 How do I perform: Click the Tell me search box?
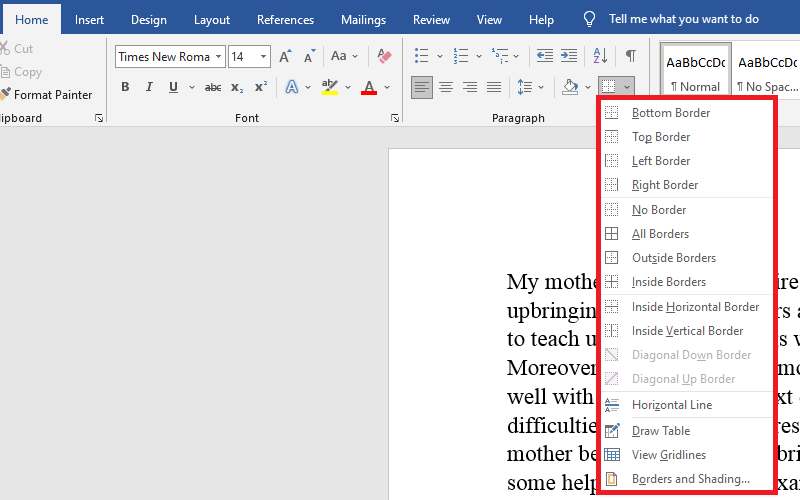(683, 19)
